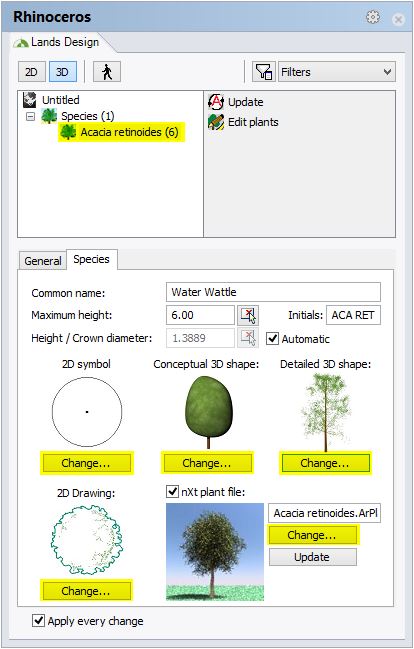Toggle the nXt plant file checkbox
Viewport: 414px width, 649px height.
(172, 492)
